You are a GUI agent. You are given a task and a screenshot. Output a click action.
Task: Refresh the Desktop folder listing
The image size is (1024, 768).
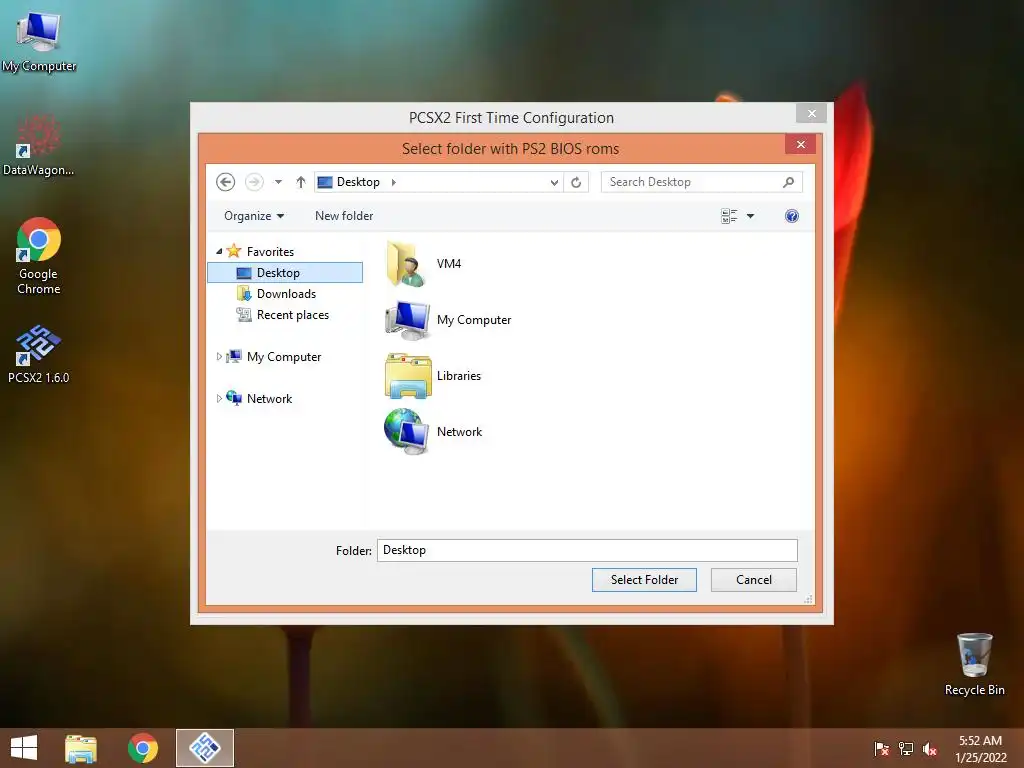tap(575, 182)
